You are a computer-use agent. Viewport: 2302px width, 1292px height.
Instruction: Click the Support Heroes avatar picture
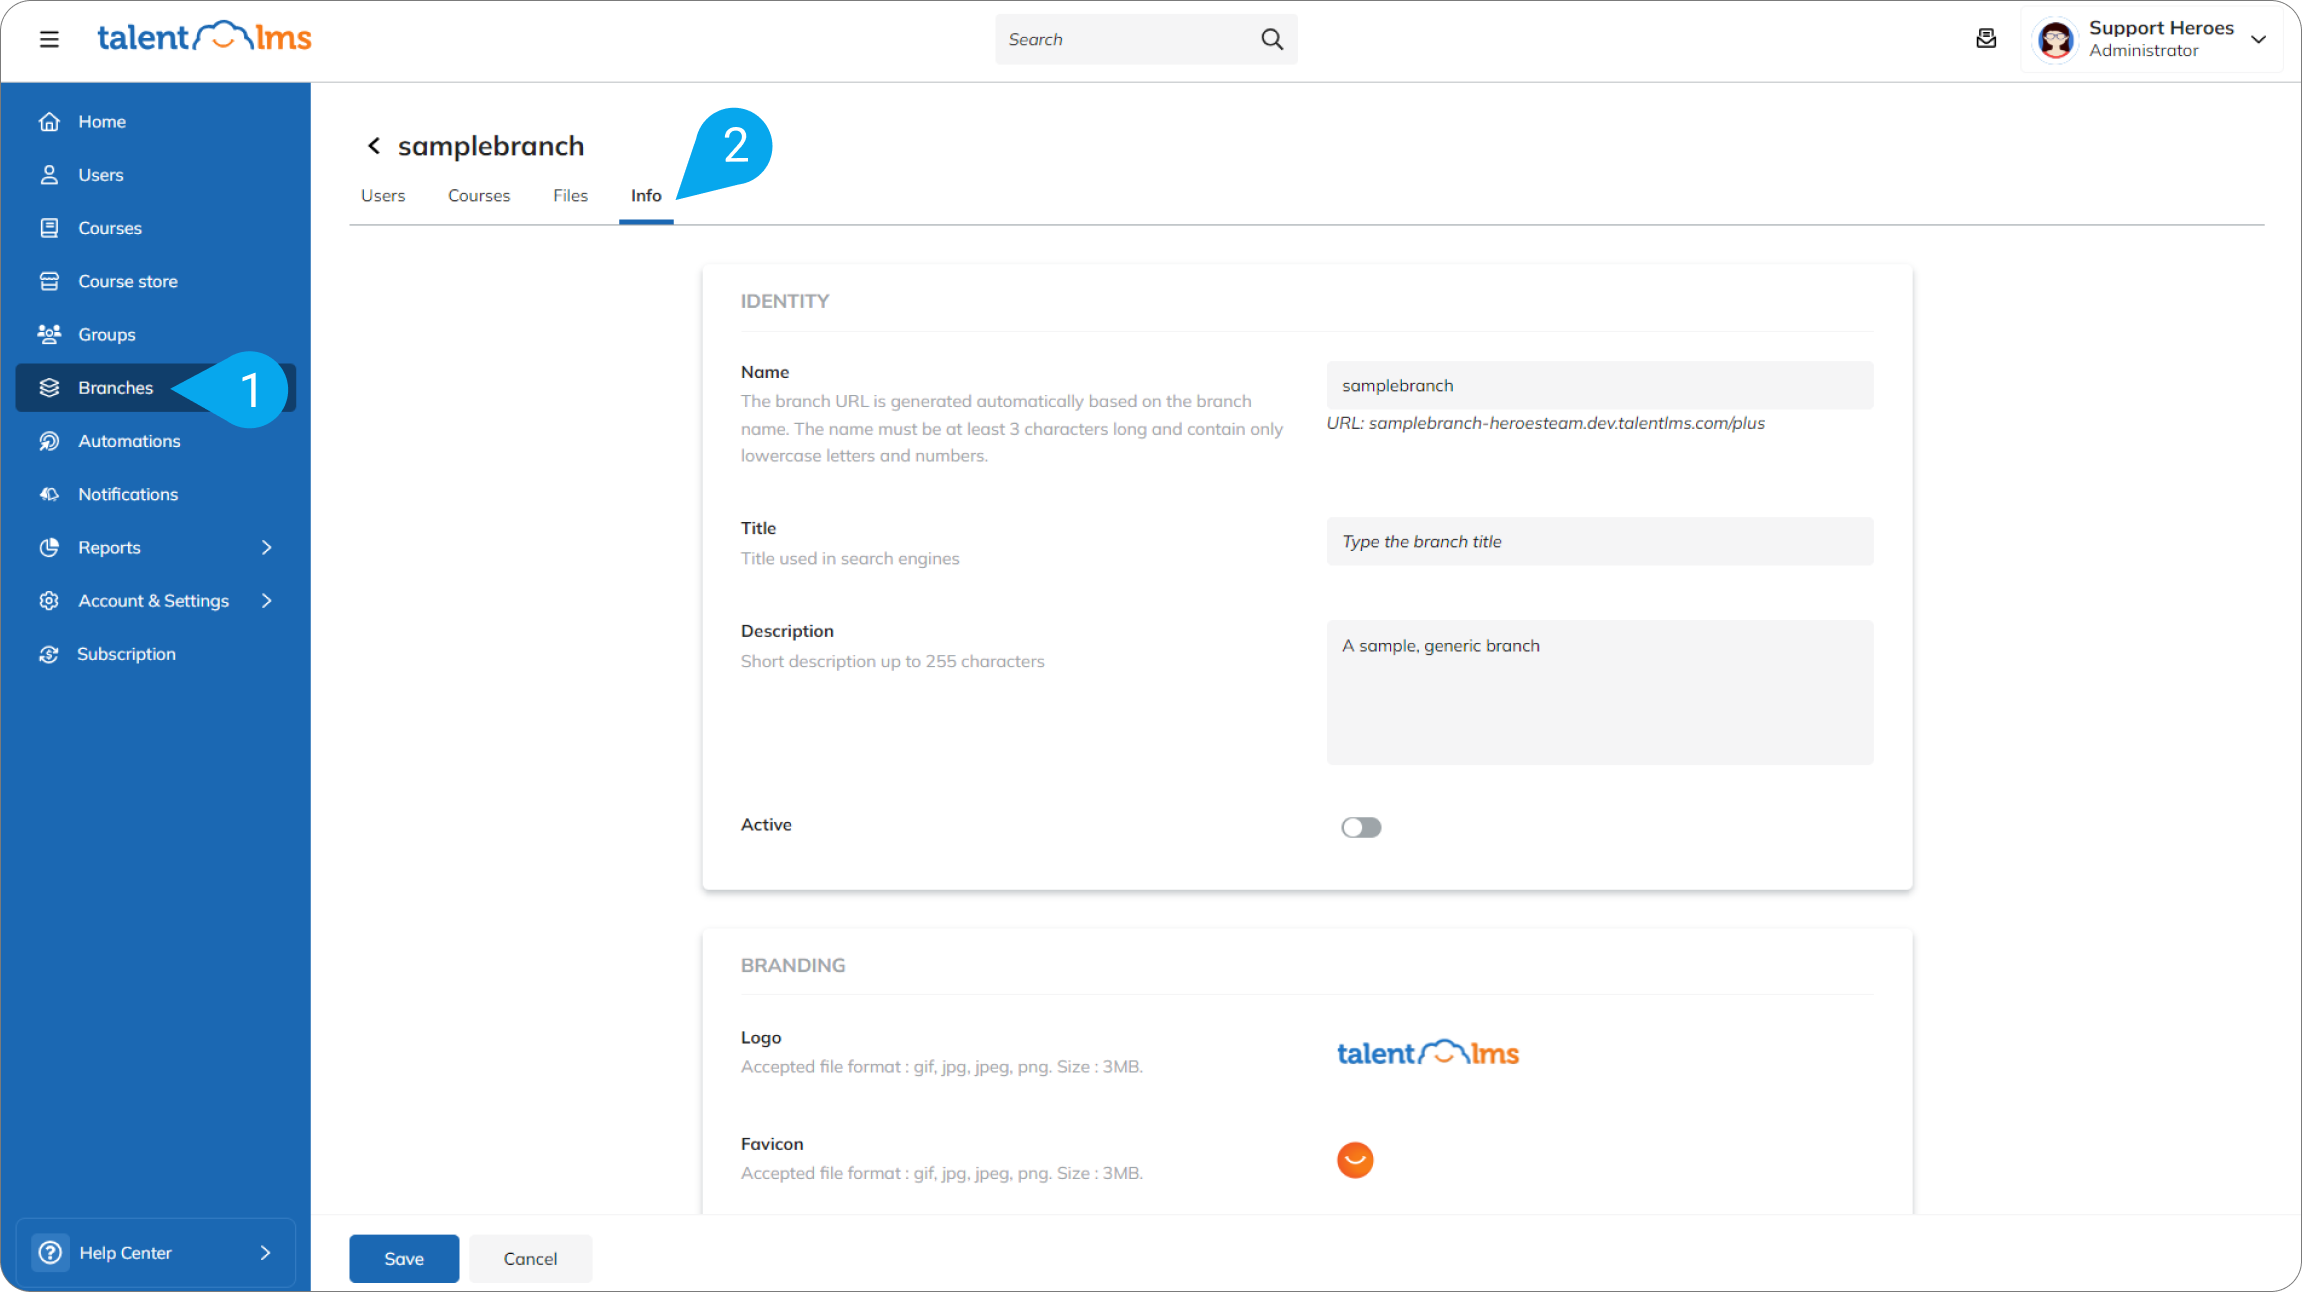tap(2056, 40)
